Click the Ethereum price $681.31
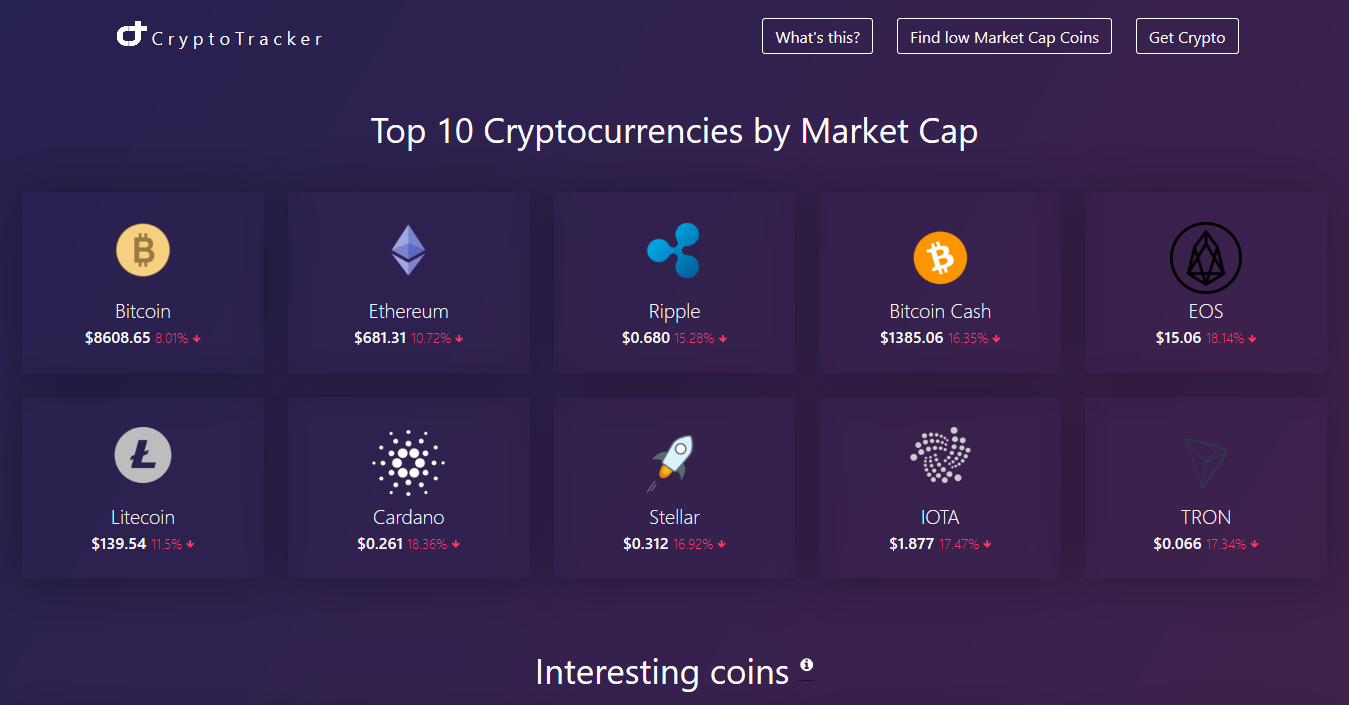The height and width of the screenshot is (705, 1349). click(x=380, y=338)
